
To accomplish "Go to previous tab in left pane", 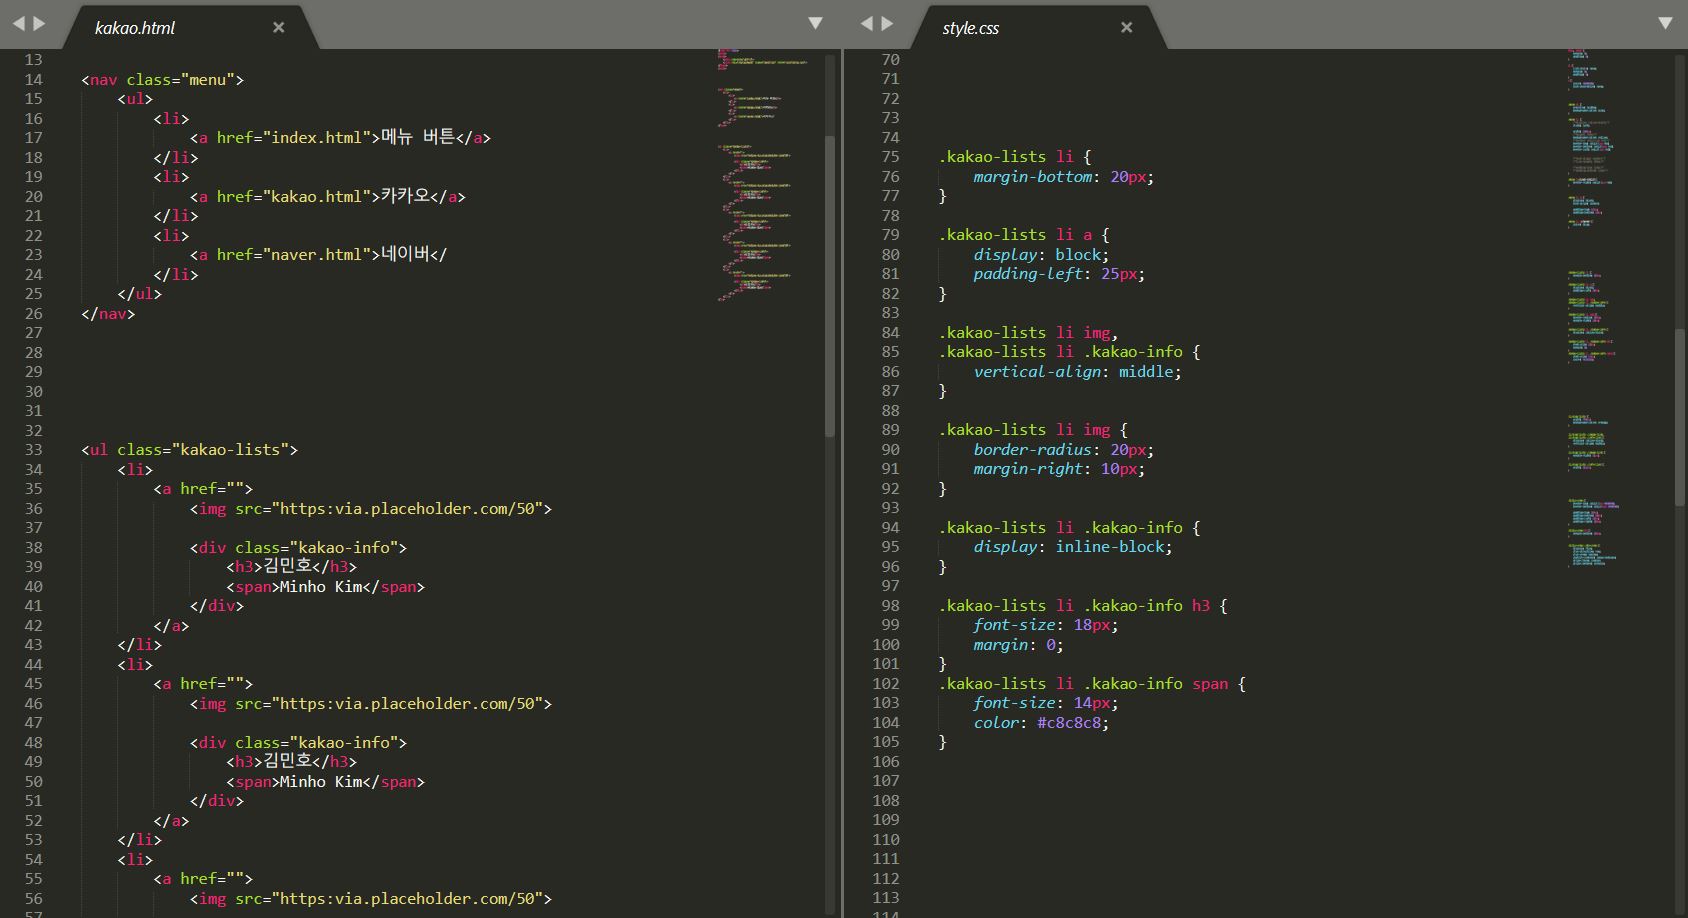I will (x=17, y=23).
